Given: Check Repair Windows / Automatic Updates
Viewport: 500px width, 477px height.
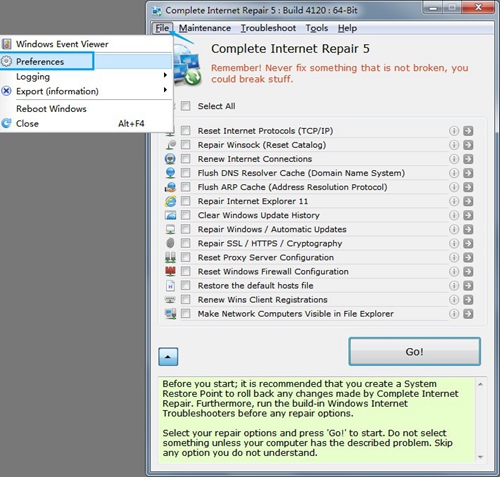Looking at the screenshot, I should tap(186, 229).
